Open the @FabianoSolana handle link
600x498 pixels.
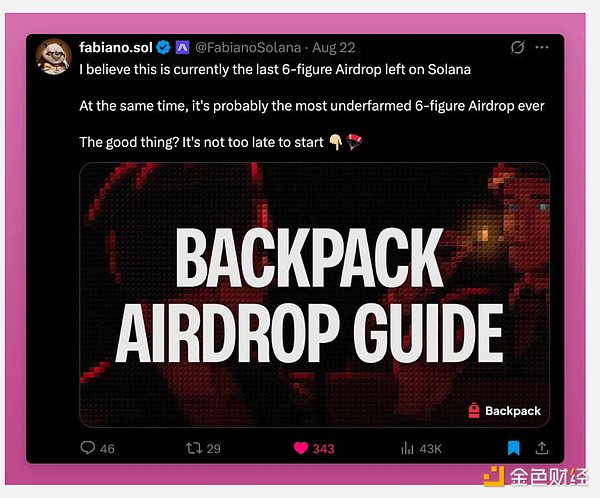(248, 47)
